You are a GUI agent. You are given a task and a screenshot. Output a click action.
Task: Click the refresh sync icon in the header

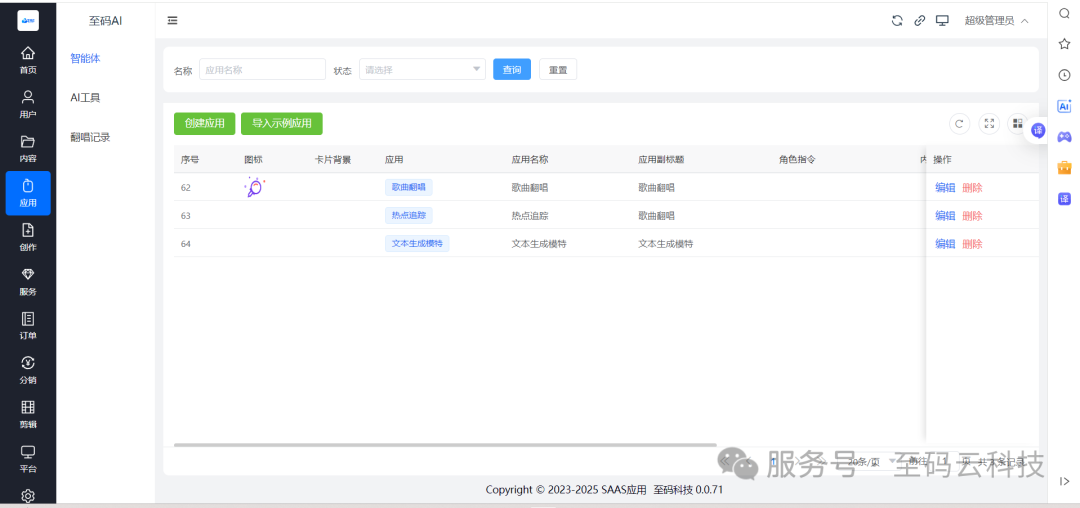click(897, 21)
